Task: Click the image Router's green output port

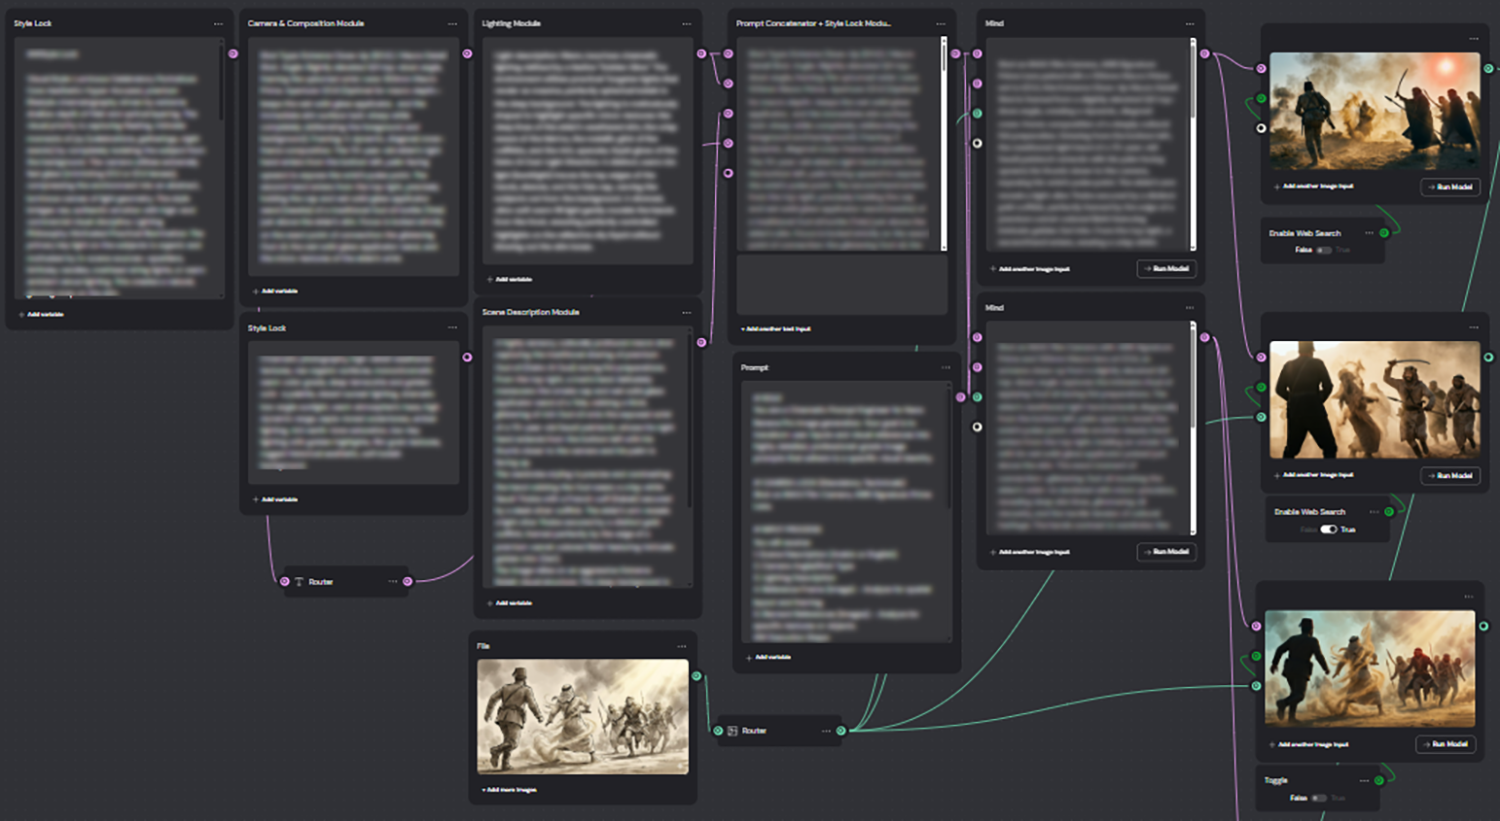Action: (841, 731)
